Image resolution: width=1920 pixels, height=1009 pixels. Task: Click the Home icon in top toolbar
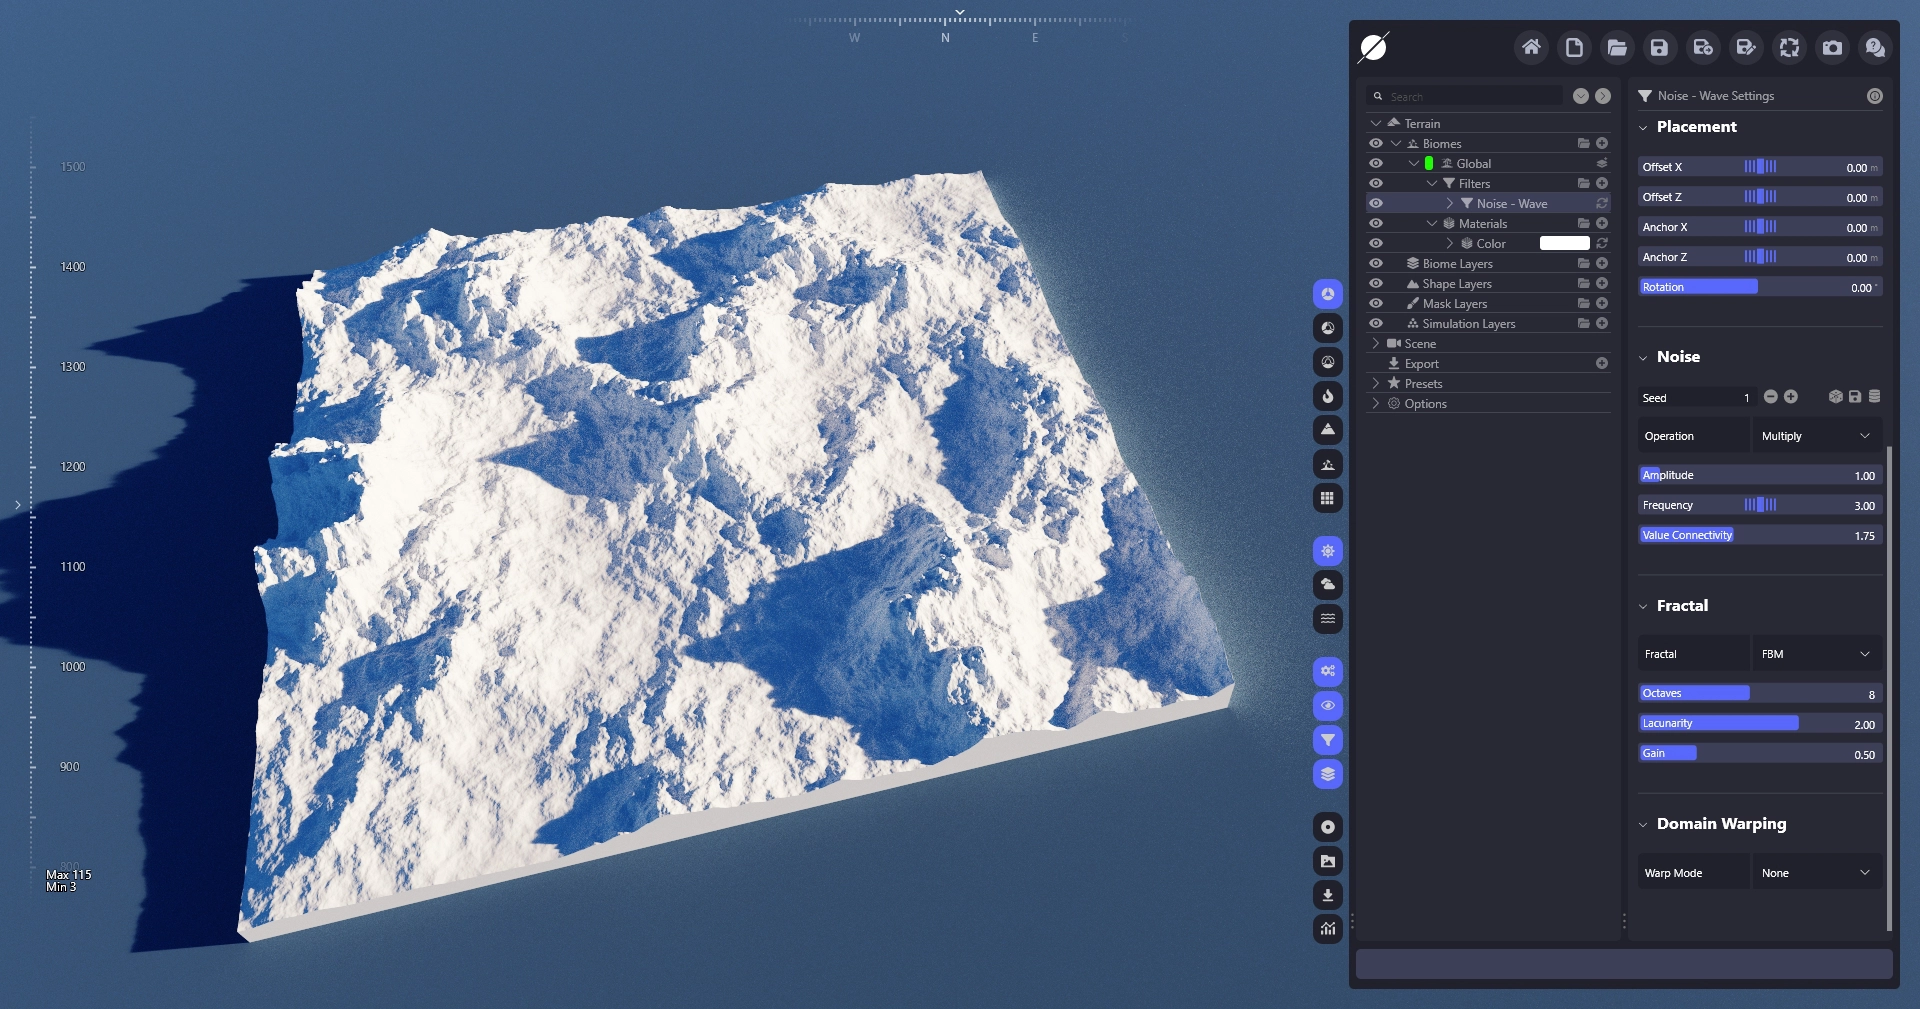click(1530, 47)
